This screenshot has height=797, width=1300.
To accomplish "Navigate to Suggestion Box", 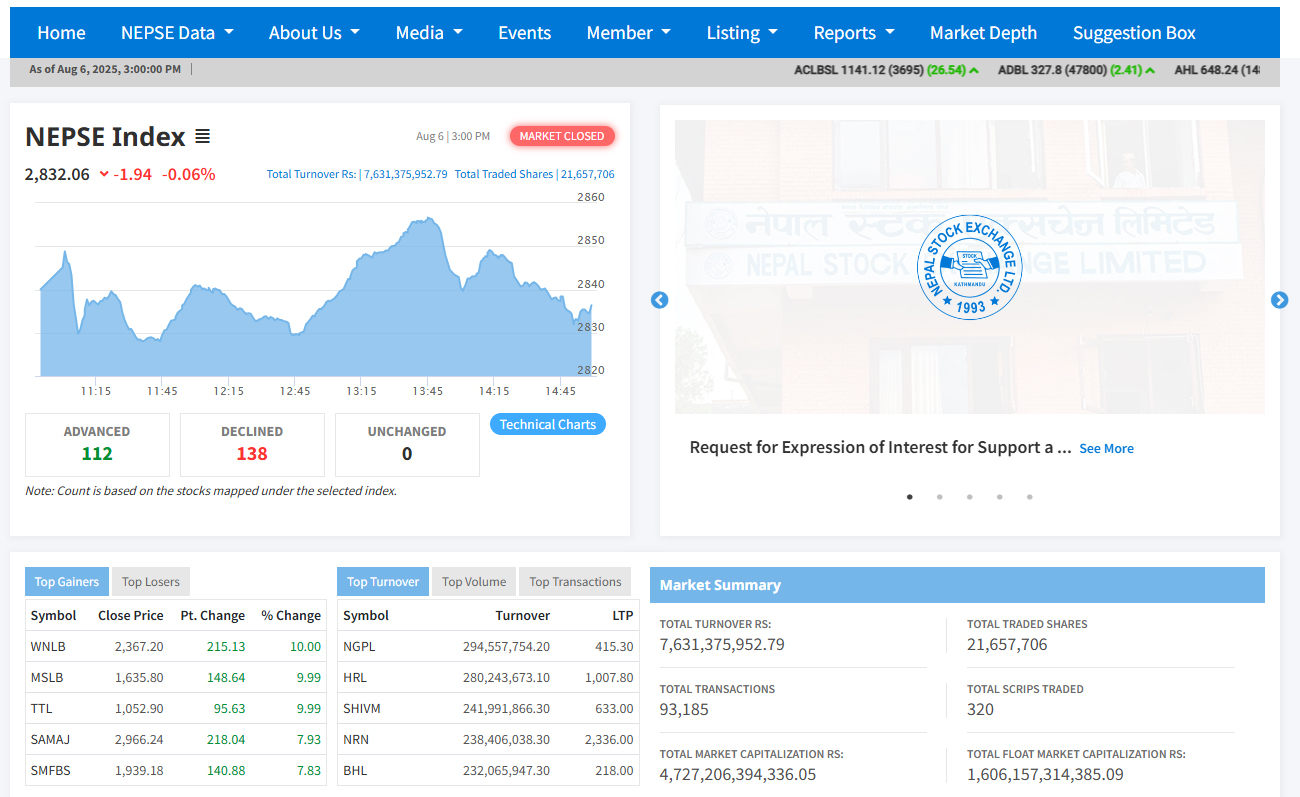I will pyautogui.click(x=1134, y=33).
